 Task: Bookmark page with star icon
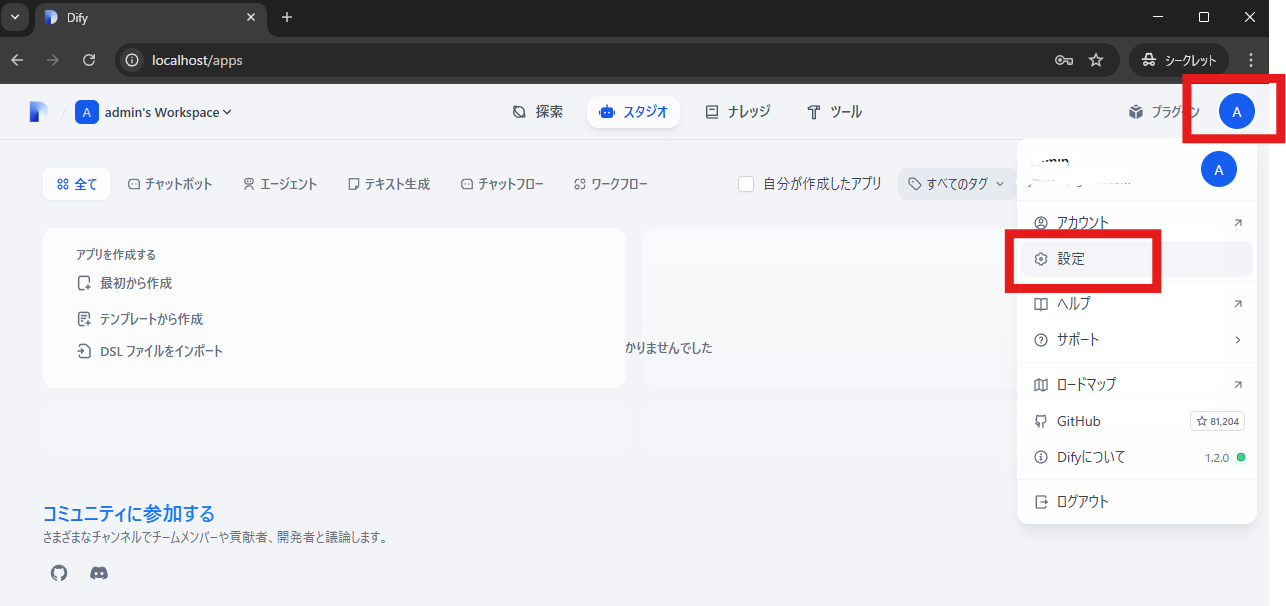[x=1096, y=60]
